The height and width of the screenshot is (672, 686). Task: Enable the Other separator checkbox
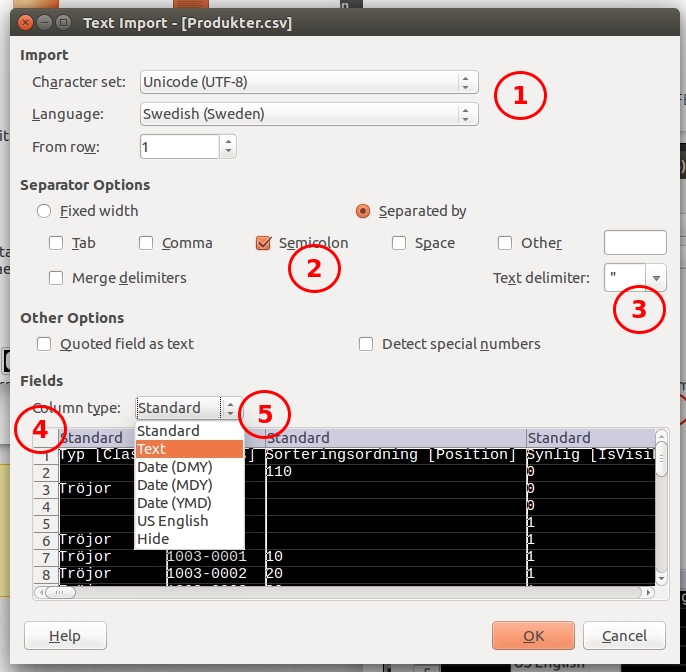505,243
